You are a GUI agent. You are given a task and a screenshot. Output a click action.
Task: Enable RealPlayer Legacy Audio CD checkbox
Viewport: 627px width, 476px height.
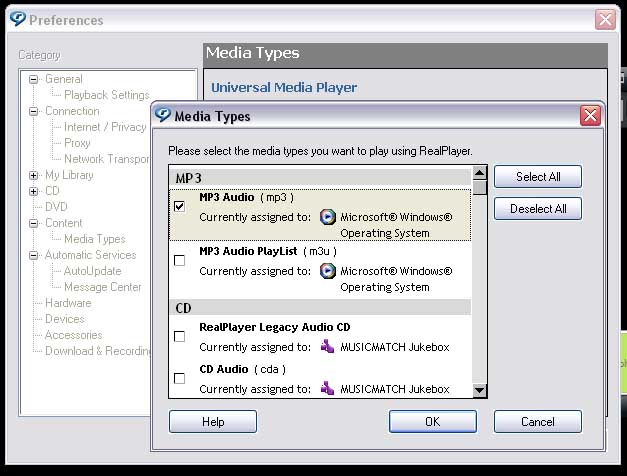tap(180, 336)
